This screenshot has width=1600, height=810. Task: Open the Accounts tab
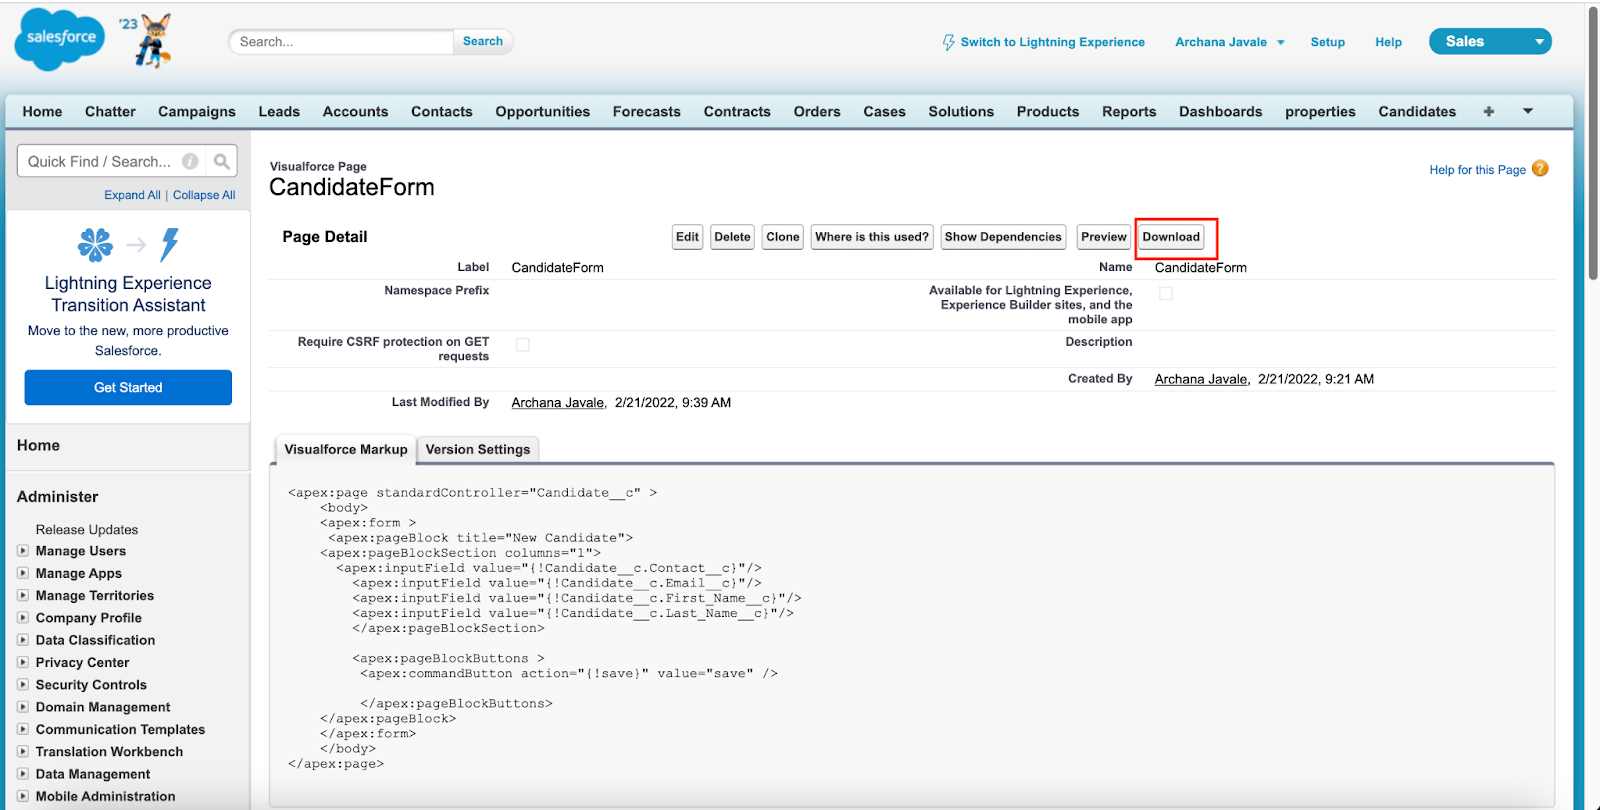click(x=355, y=112)
